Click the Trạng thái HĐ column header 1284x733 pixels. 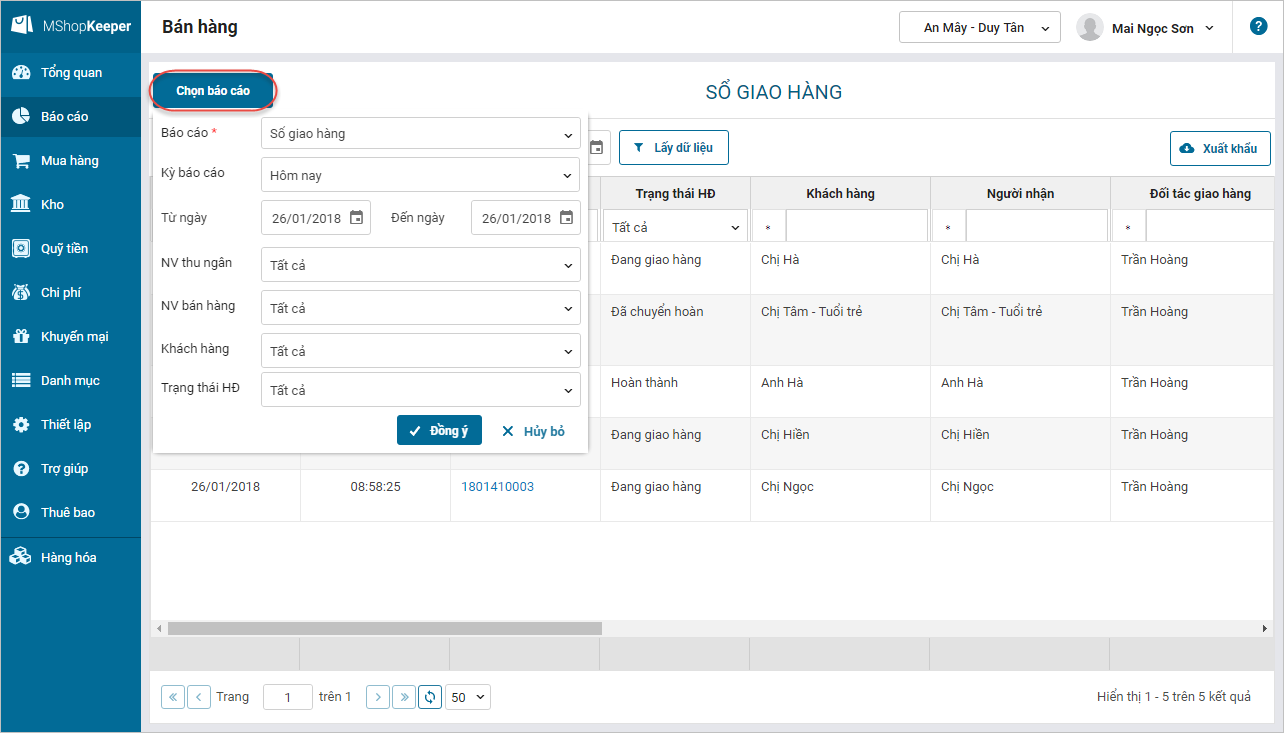675,193
